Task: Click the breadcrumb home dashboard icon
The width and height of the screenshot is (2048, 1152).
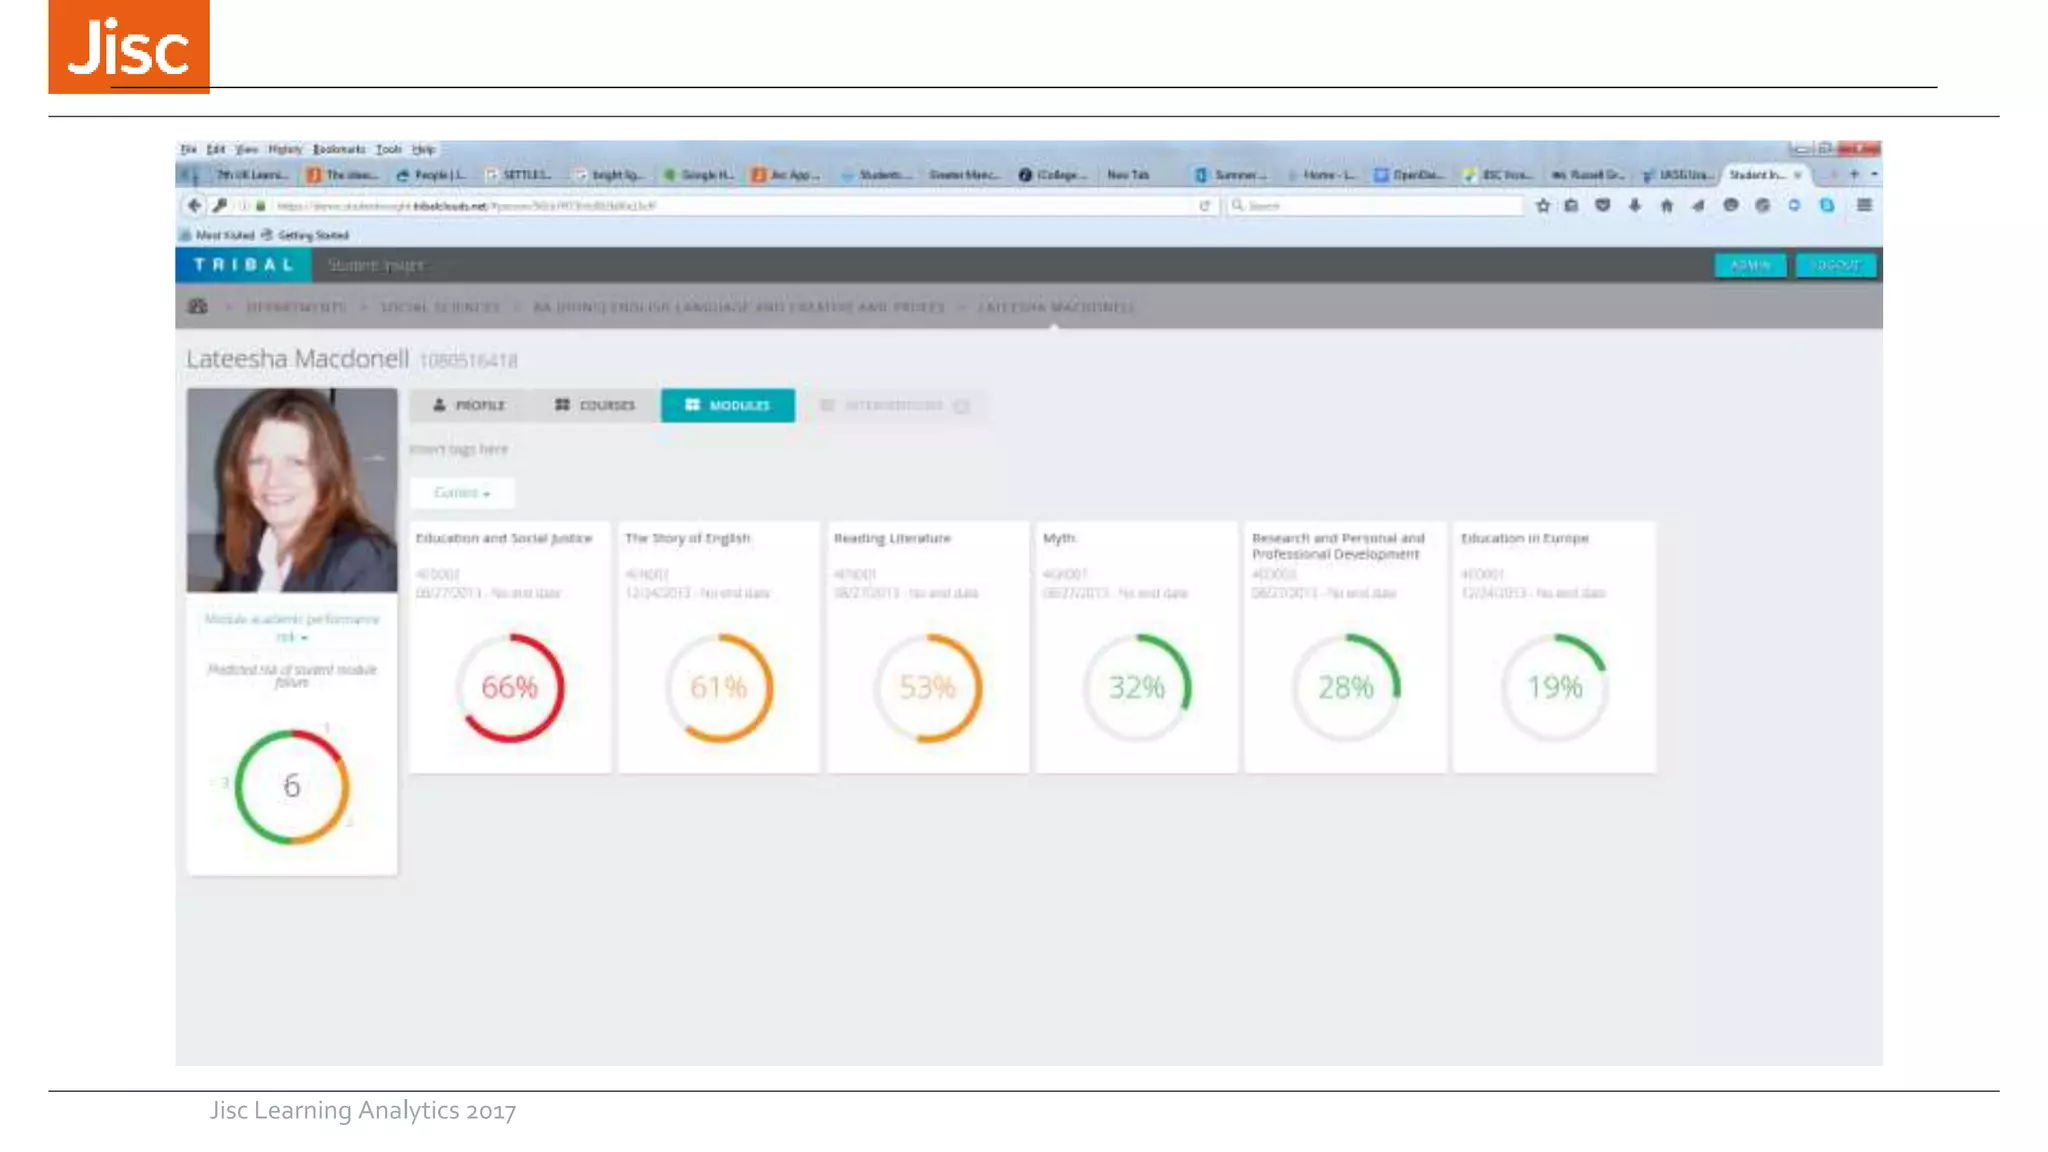Action: 198,306
